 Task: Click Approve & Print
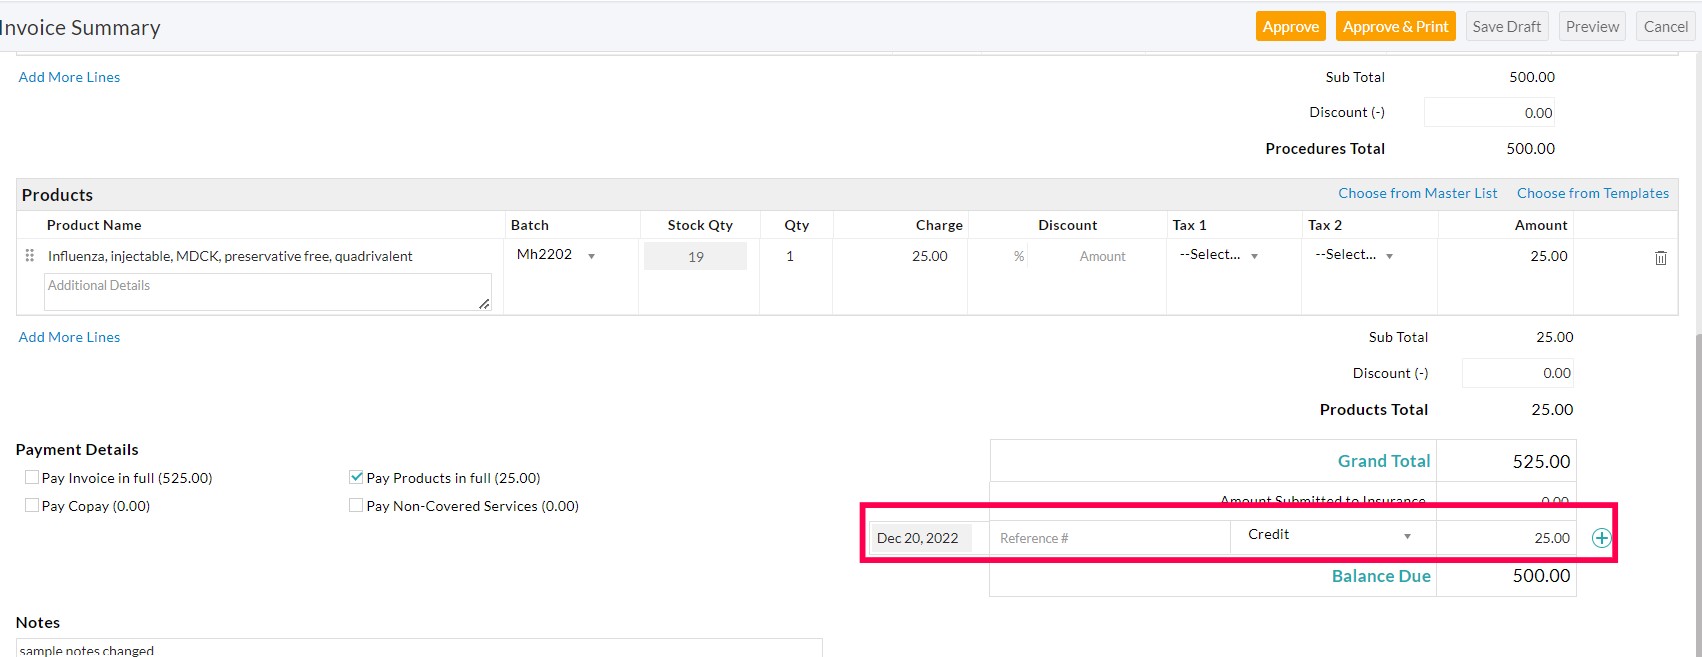pyautogui.click(x=1394, y=27)
